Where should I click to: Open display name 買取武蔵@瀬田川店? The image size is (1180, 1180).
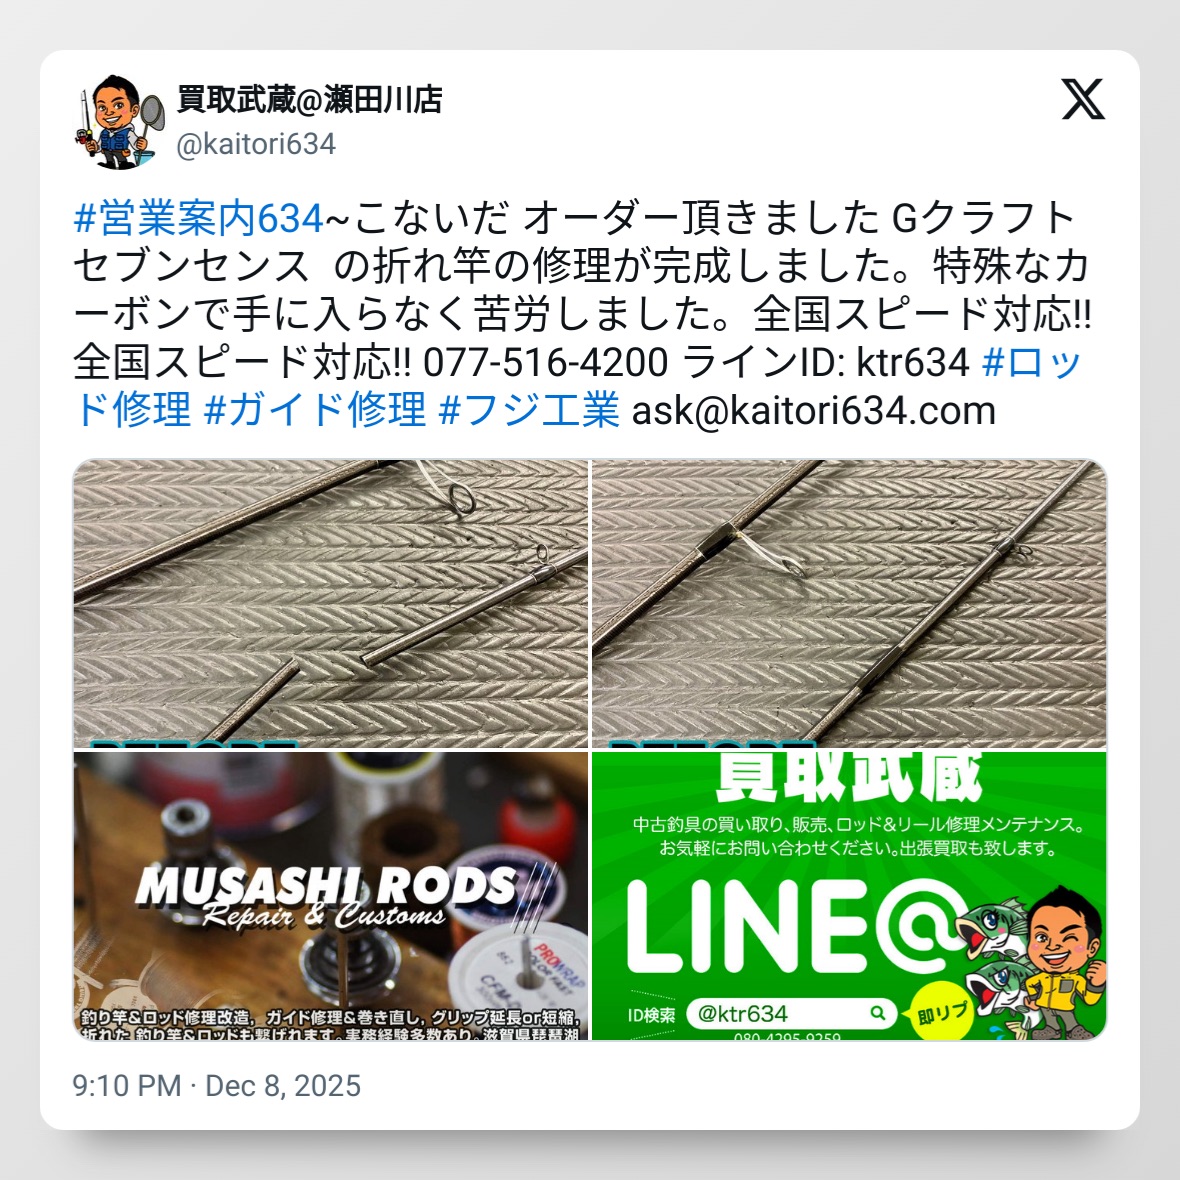coord(309,99)
